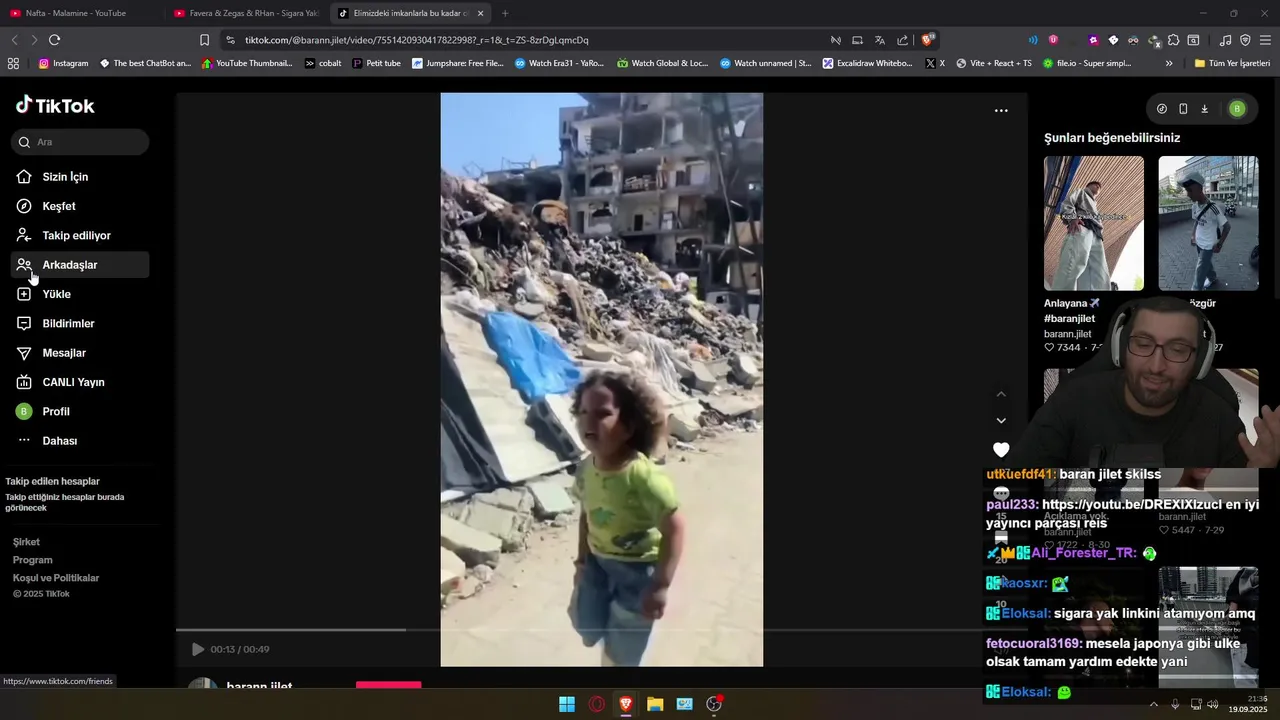Close the active TikTok browser tab
This screenshot has width=1280, height=720.
click(481, 13)
